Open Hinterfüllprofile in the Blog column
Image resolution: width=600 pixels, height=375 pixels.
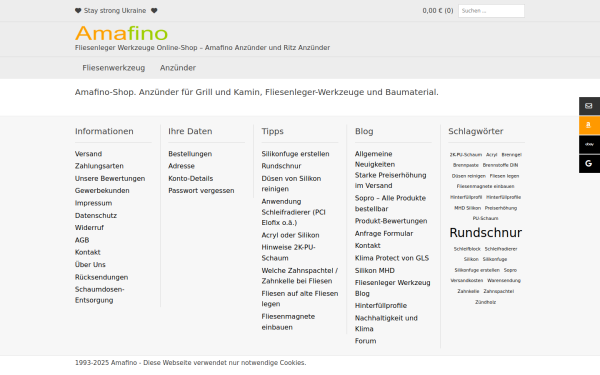[381, 305]
